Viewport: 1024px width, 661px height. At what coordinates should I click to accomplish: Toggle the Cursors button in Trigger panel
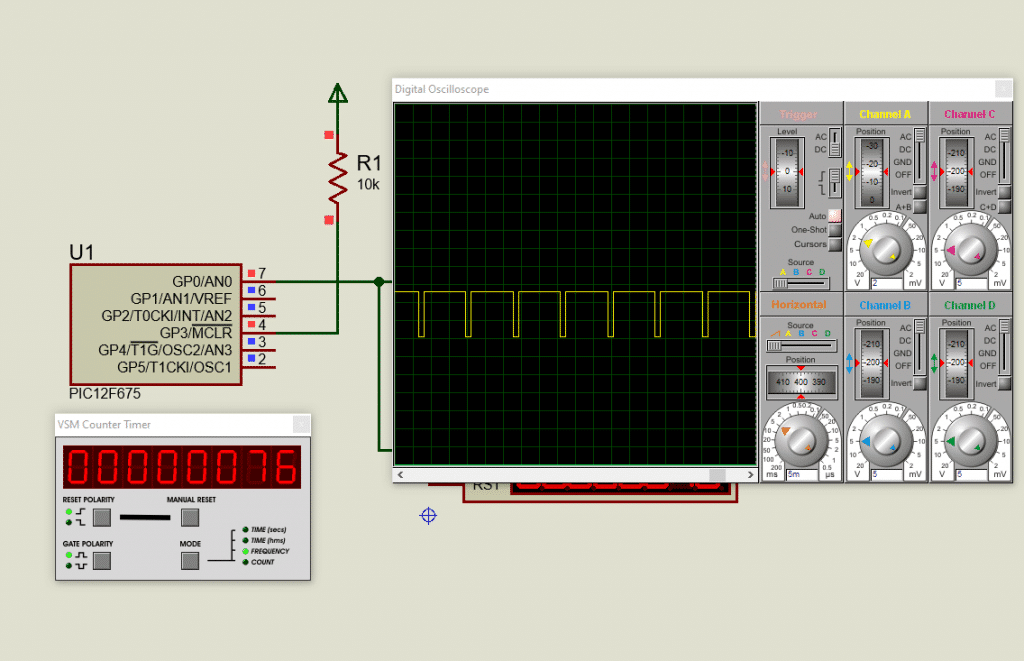pos(835,244)
